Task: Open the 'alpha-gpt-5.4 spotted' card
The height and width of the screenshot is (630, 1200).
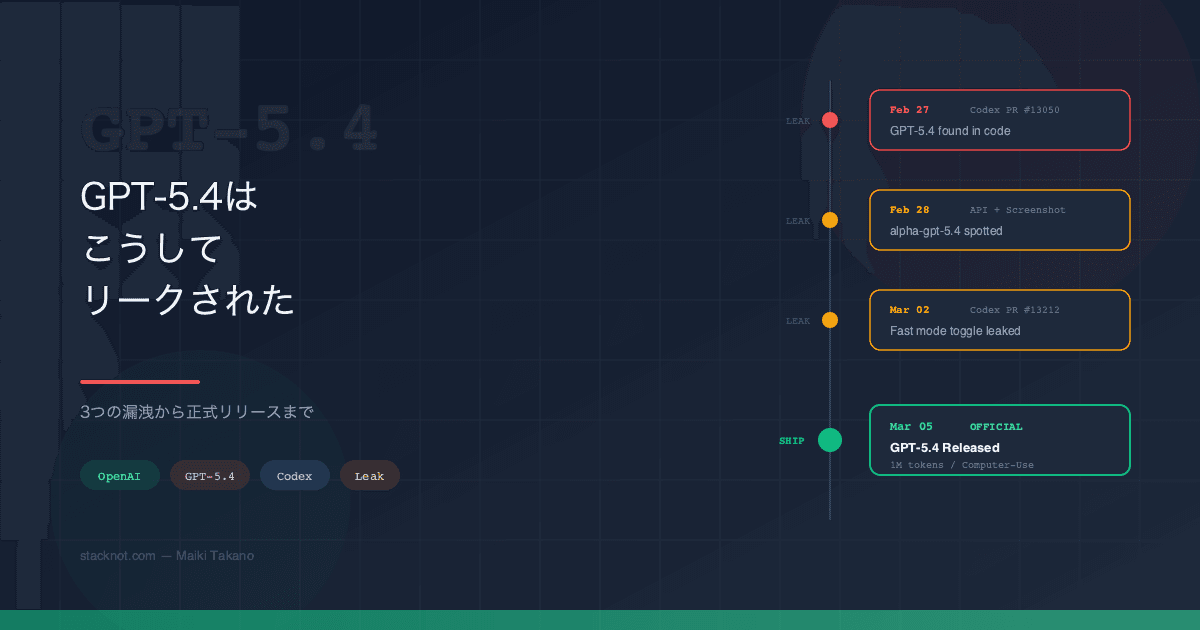Action: [1000, 220]
